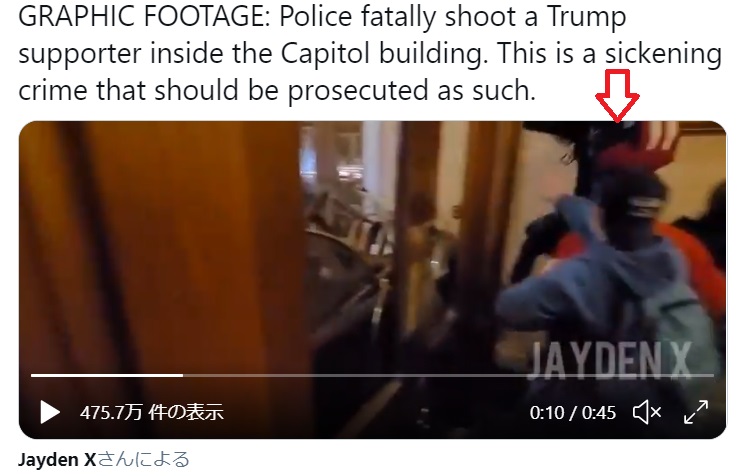Click the red downward arrow annotation
The width and height of the screenshot is (740, 476).
point(617,96)
